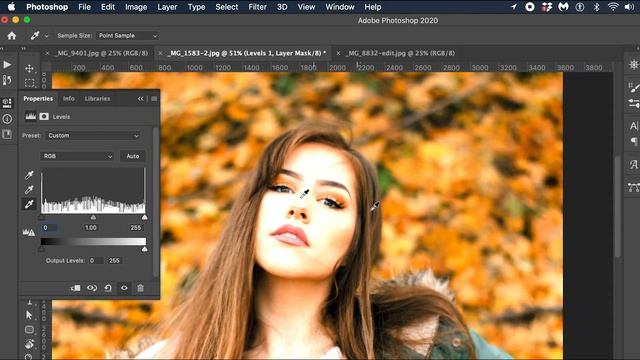Image resolution: width=640 pixels, height=360 pixels.
Task: Go to the Home screen icon
Action: 11,36
